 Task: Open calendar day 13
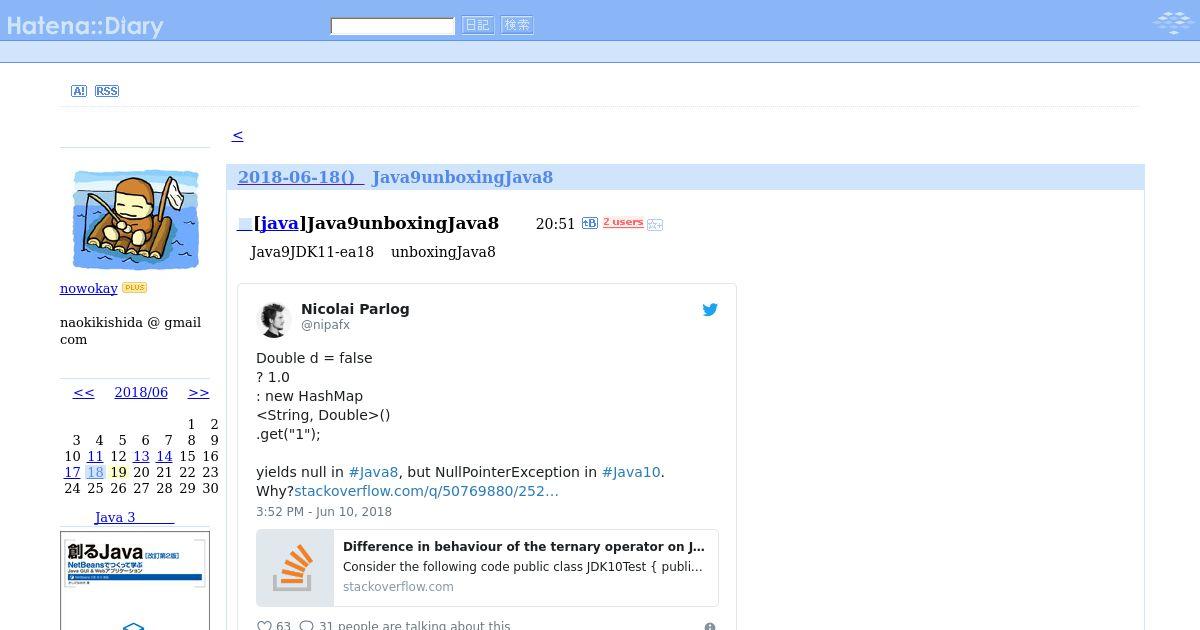141,456
